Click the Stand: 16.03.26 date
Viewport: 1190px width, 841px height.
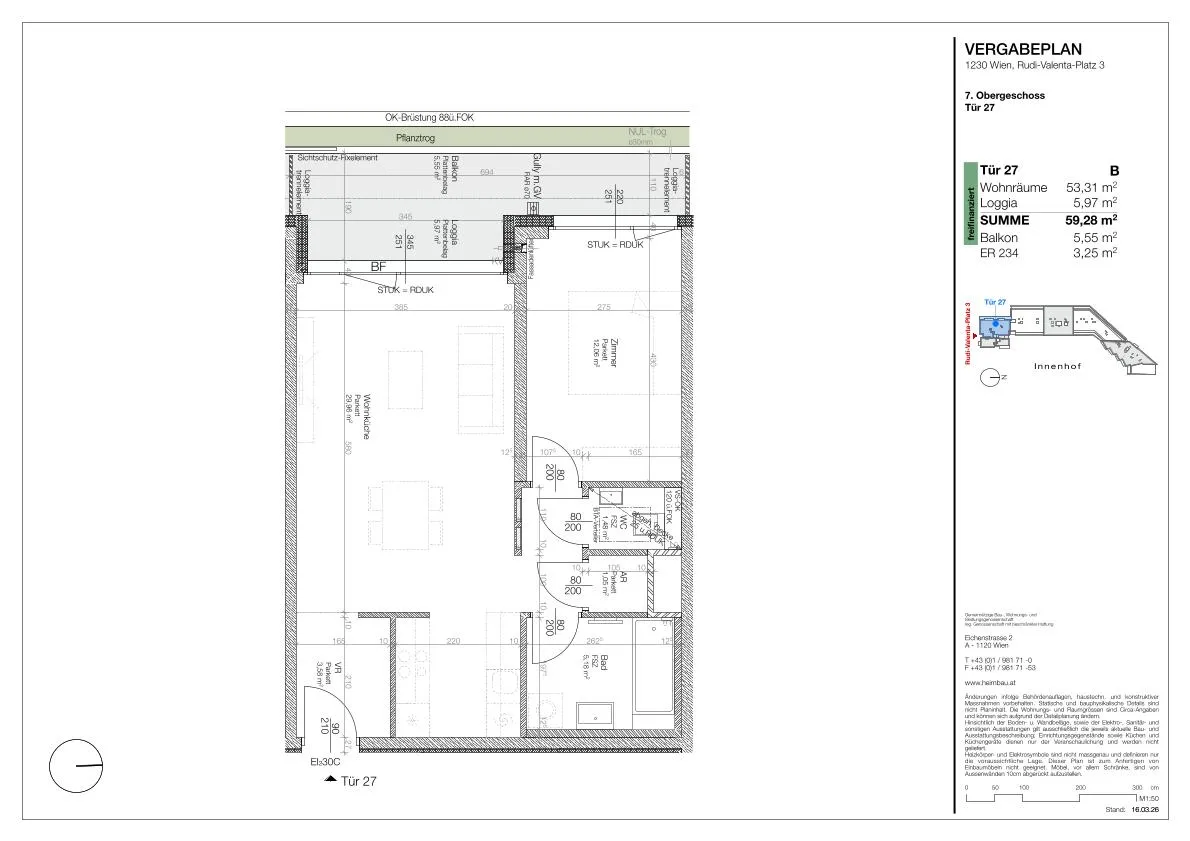tap(1132, 810)
